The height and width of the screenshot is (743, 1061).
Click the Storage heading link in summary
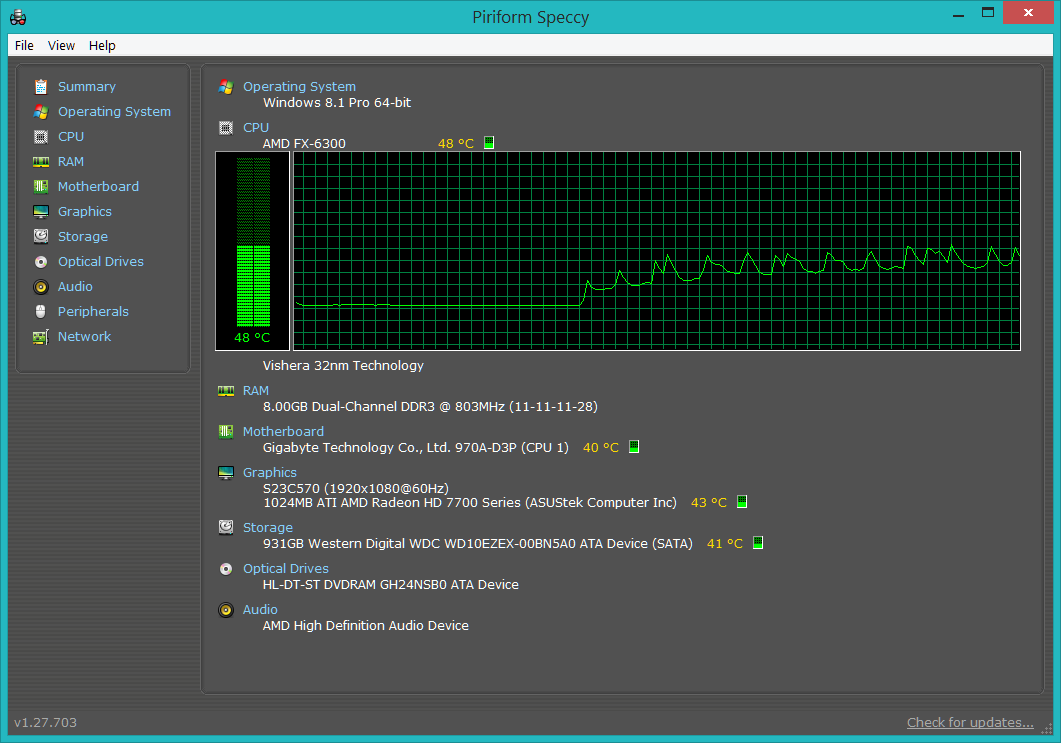267,527
